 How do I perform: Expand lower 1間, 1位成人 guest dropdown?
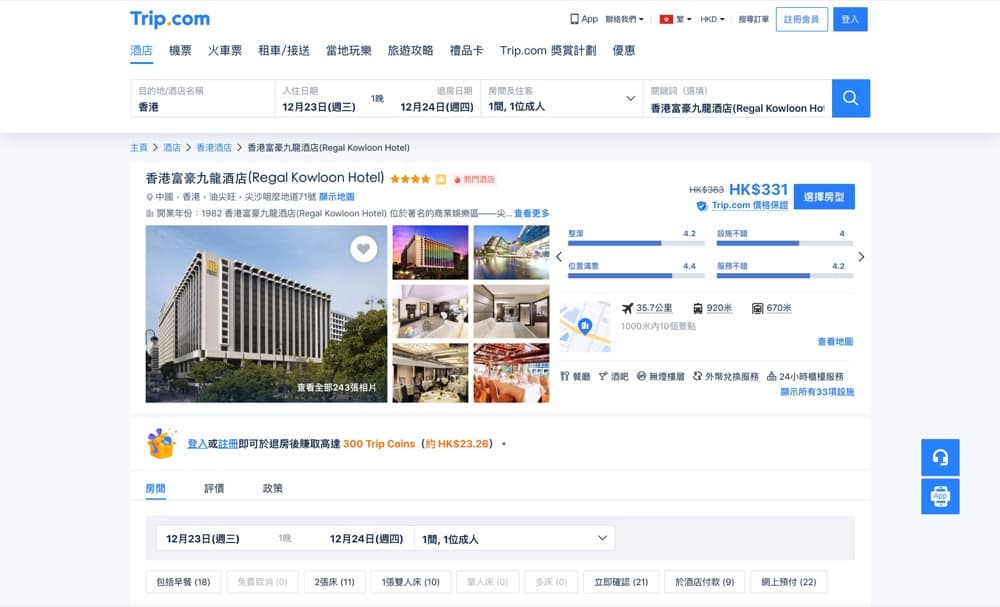pyautogui.click(x=514, y=539)
